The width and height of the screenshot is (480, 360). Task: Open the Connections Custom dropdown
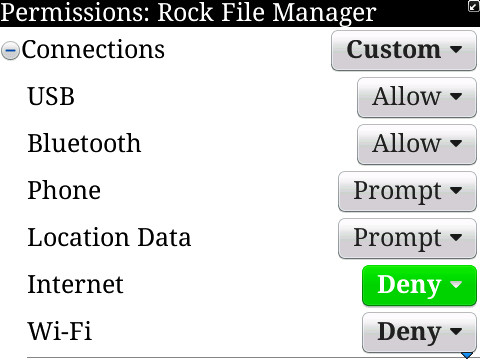coord(404,50)
